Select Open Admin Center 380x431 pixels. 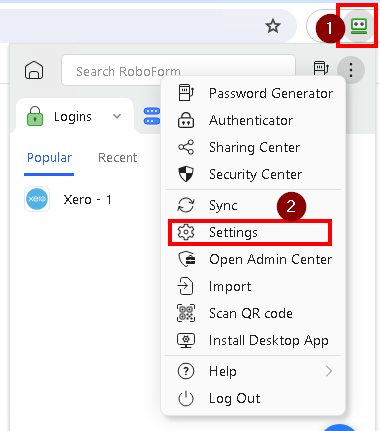click(x=253, y=259)
